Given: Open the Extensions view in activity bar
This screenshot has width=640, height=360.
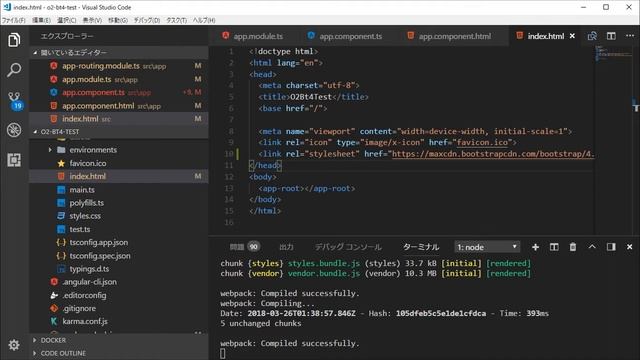Looking at the screenshot, I should (x=14, y=160).
